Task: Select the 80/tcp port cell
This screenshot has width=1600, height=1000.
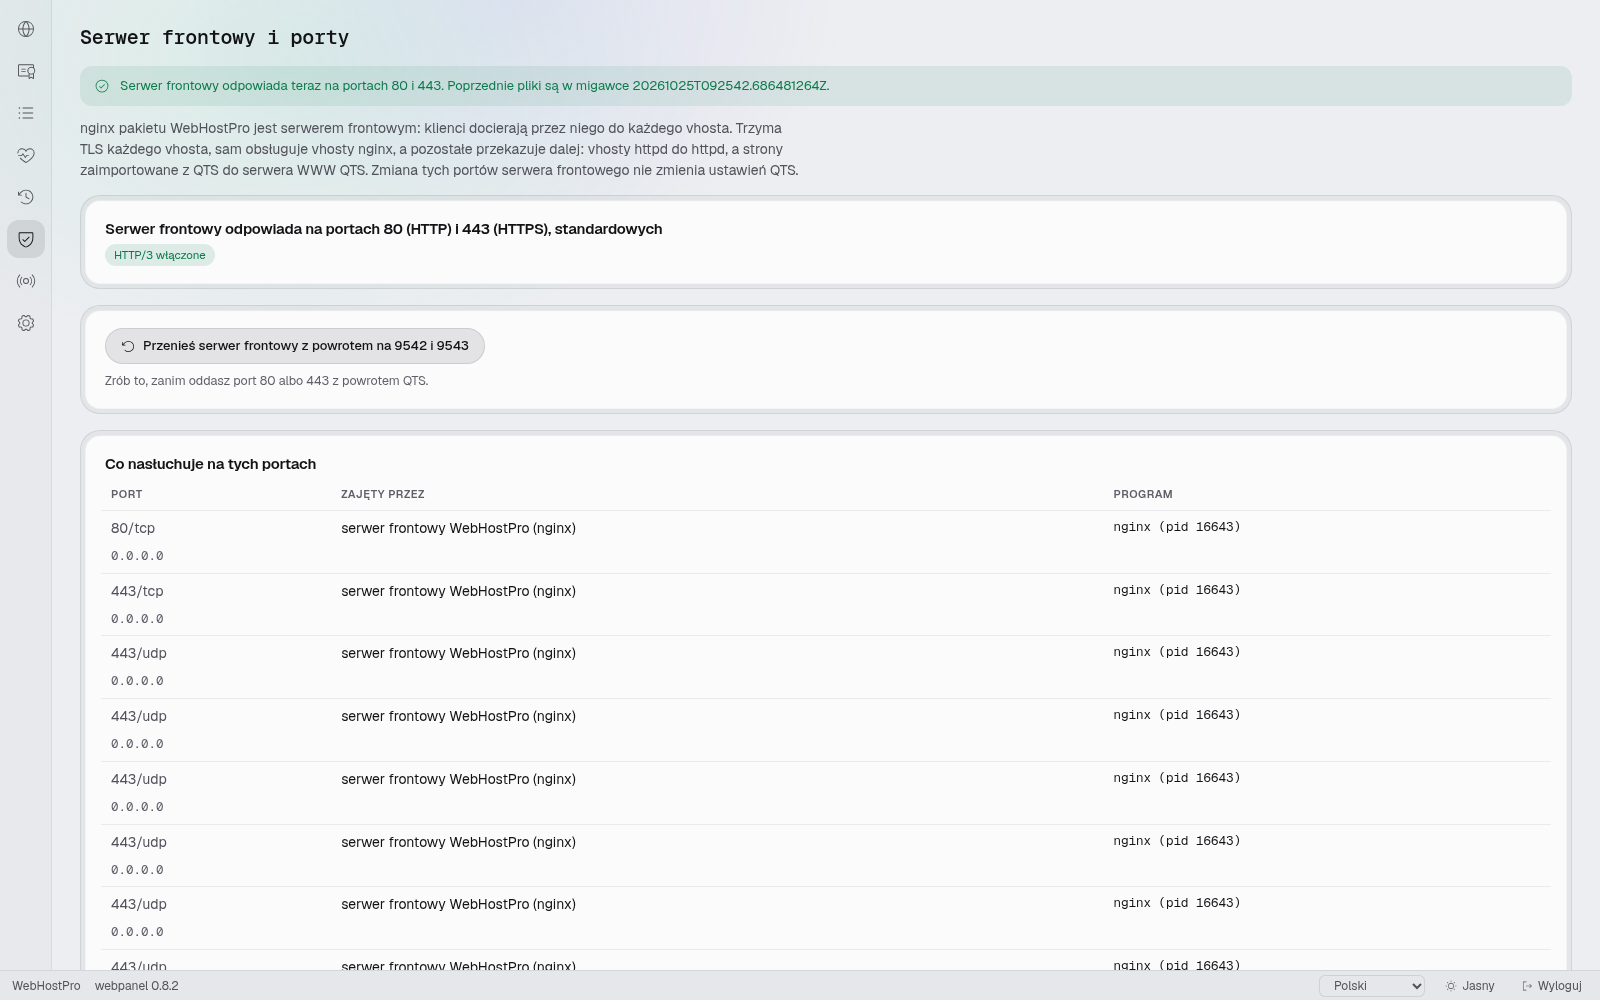Action: point(133,528)
